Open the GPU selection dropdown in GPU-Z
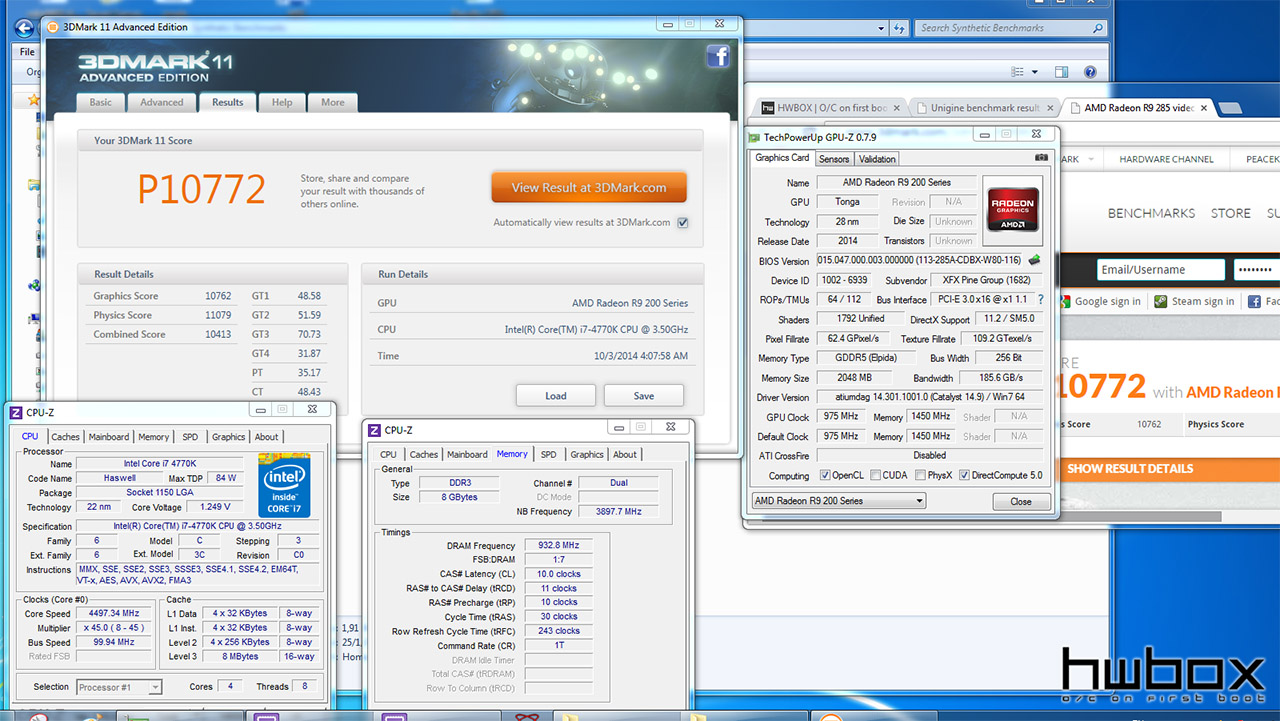1280x721 pixels. tap(839, 501)
